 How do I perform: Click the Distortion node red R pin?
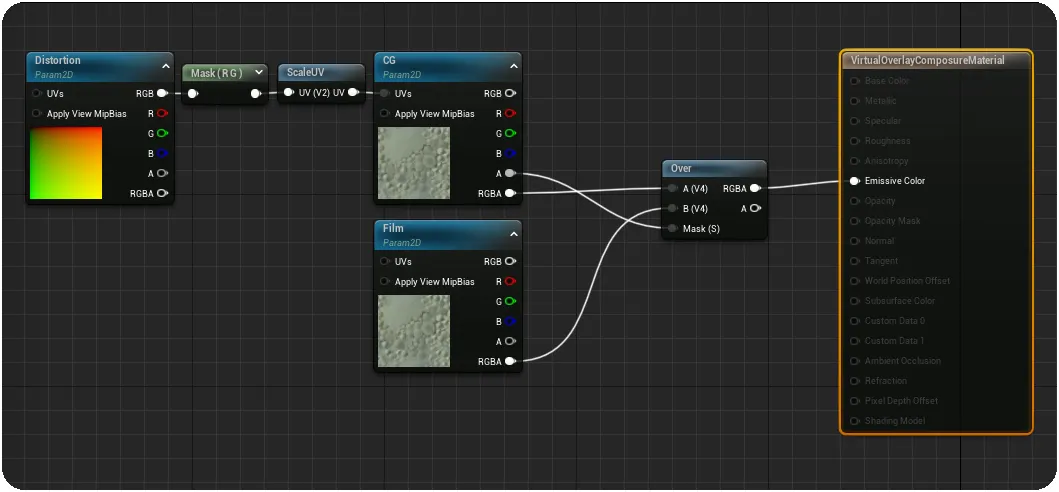162,114
